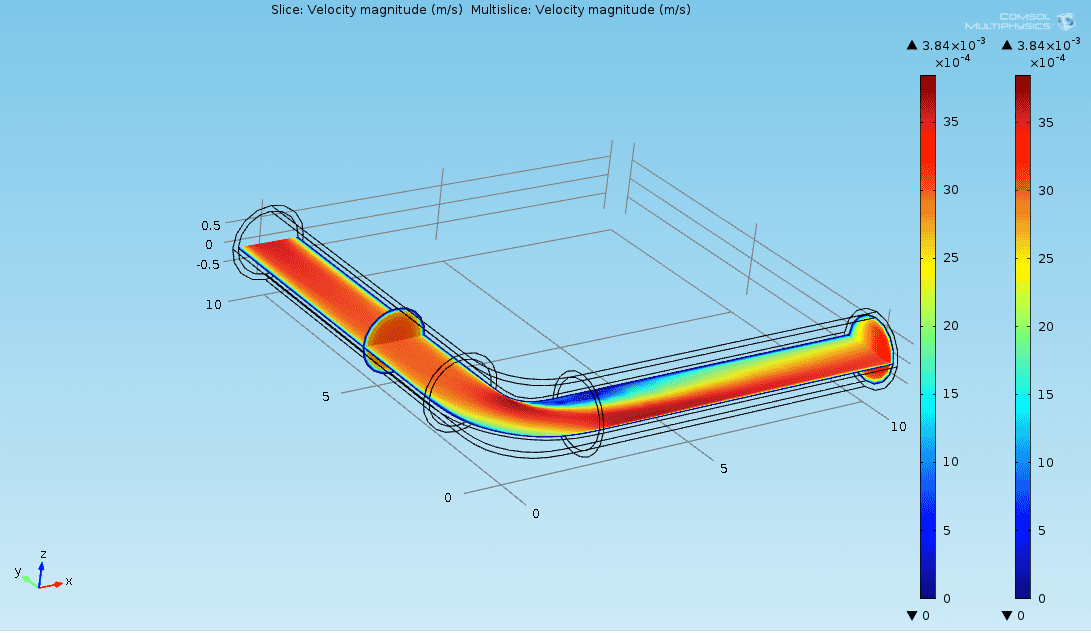The width and height of the screenshot is (1091, 633).
Task: Click the max triangle marker above right legend
Action: click(x=1006, y=45)
